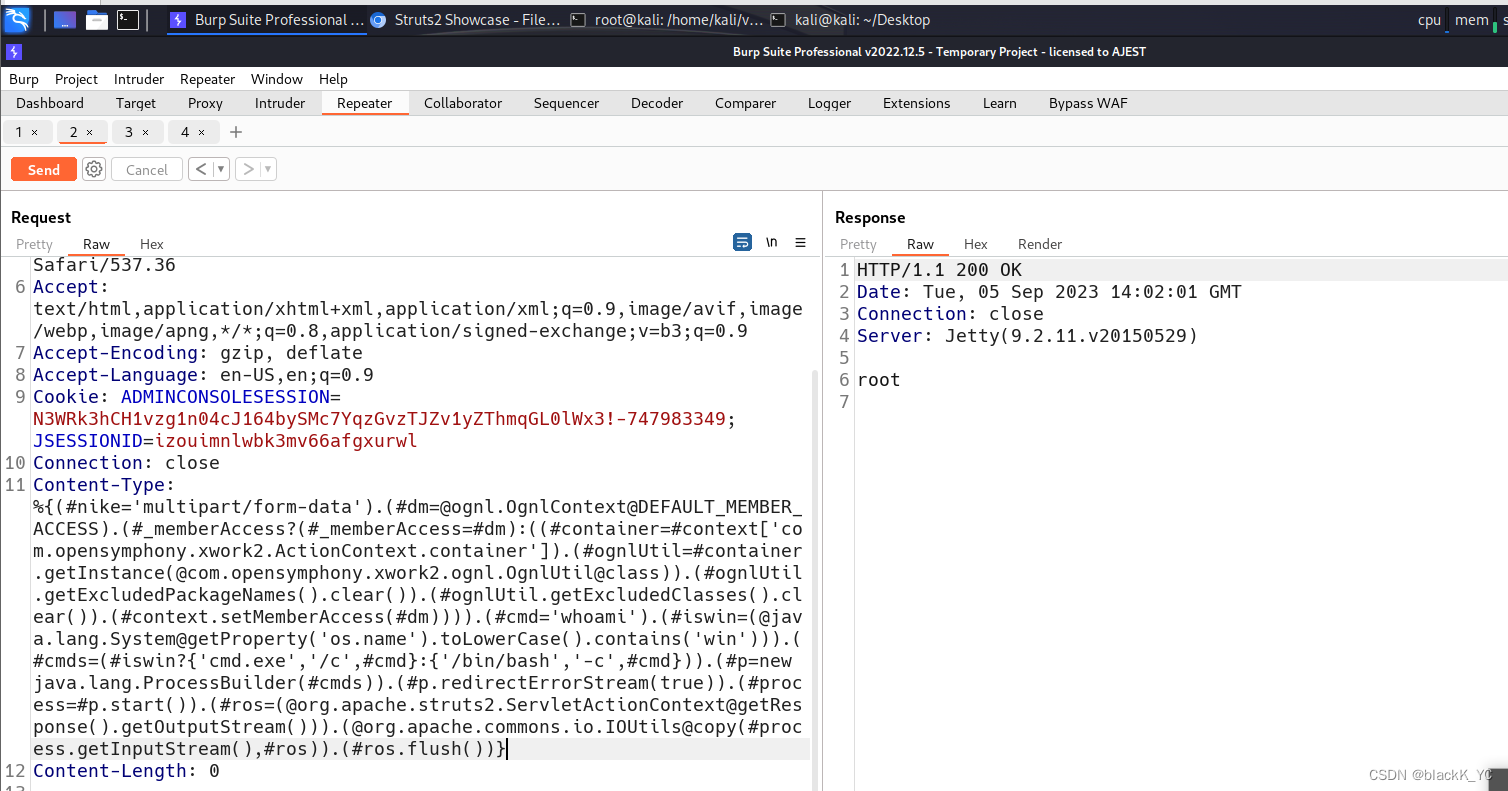Launch the terminal emulator panel icon
The width and height of the screenshot is (1508, 791).
127,19
